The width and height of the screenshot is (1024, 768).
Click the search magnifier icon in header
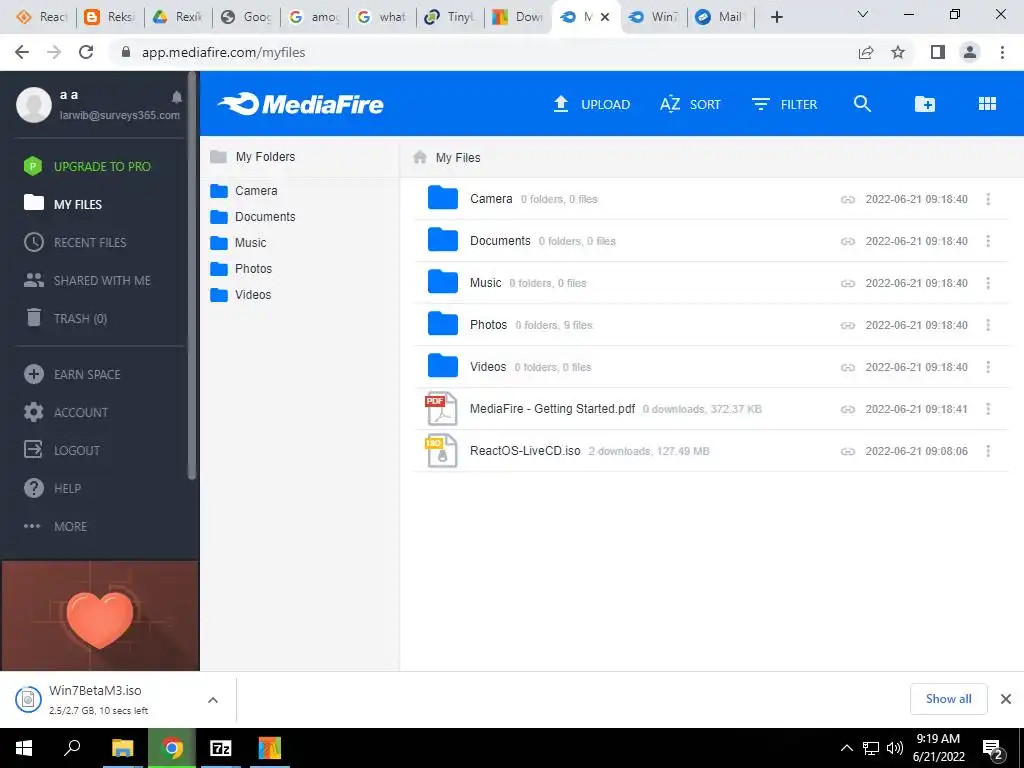point(862,104)
